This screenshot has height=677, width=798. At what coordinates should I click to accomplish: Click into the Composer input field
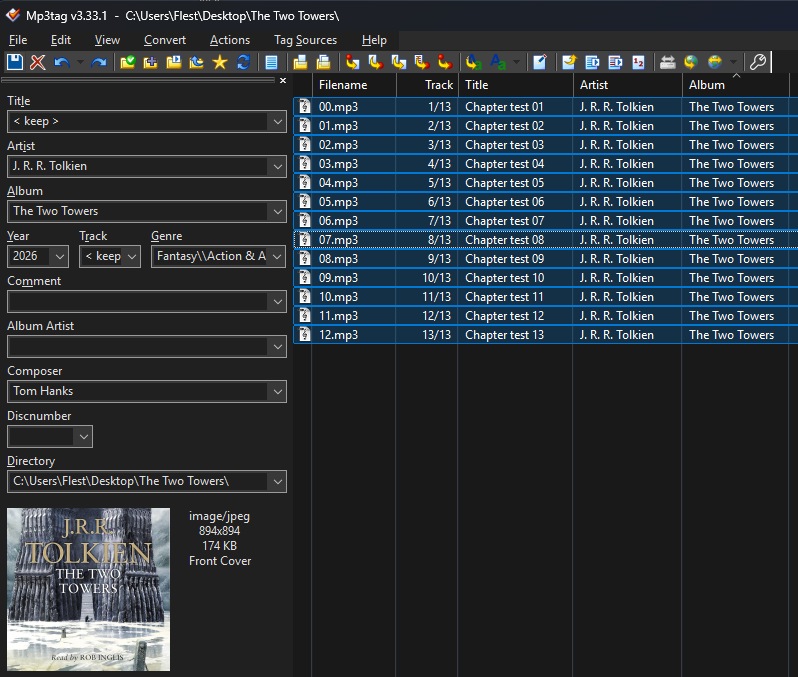click(137, 391)
